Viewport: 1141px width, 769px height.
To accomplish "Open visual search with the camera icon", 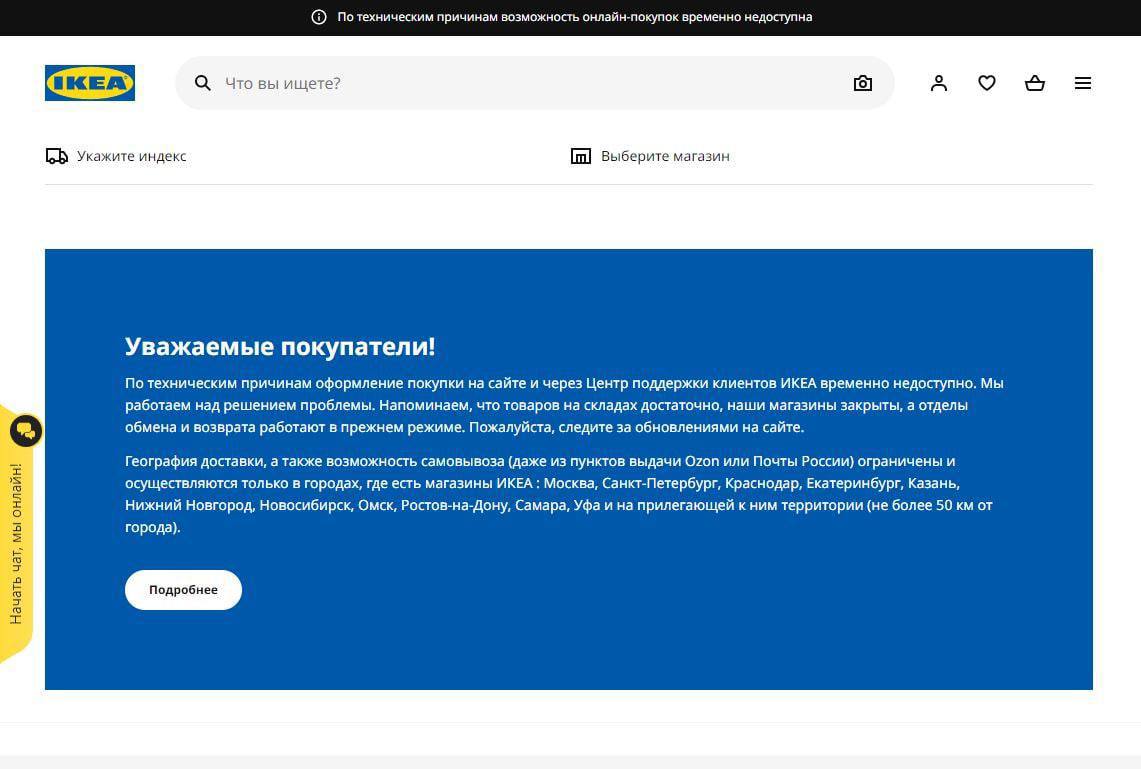I will tap(862, 83).
